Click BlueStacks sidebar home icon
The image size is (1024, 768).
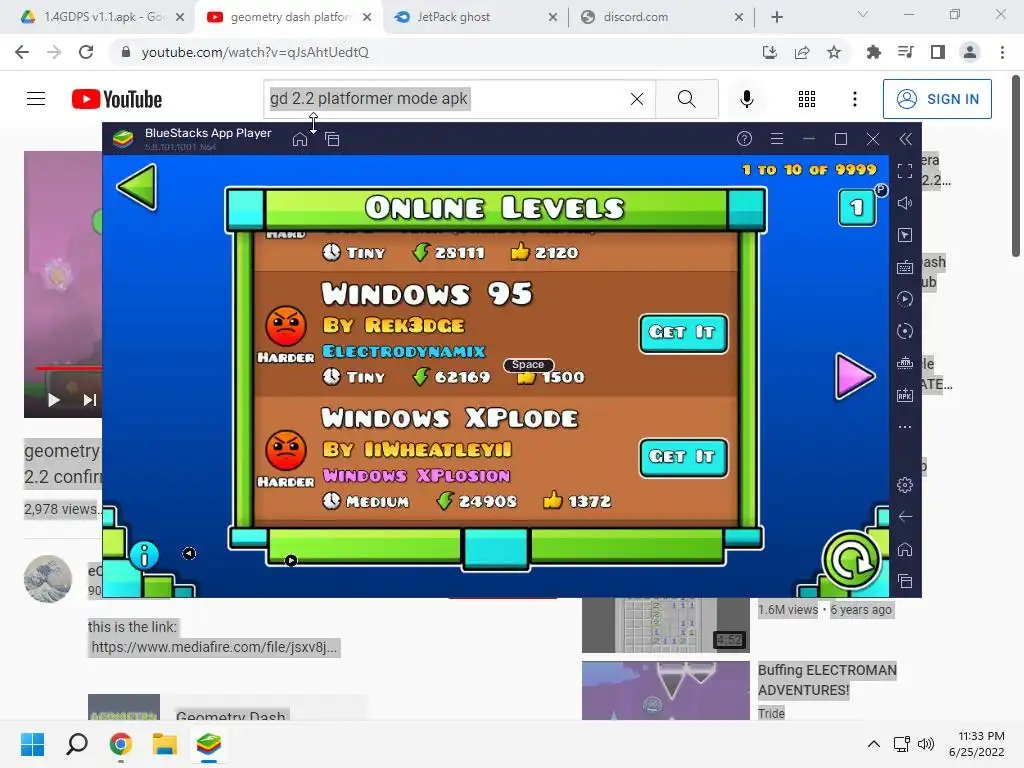tap(905, 549)
